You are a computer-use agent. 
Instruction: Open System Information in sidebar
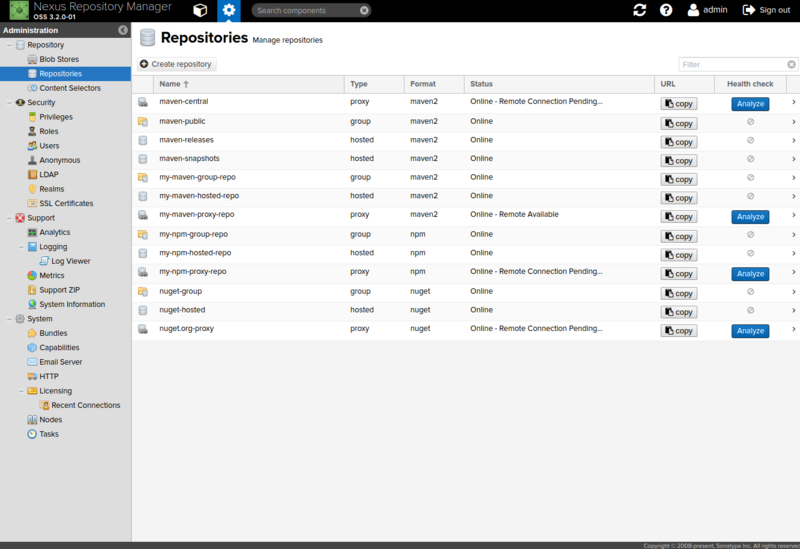72,304
